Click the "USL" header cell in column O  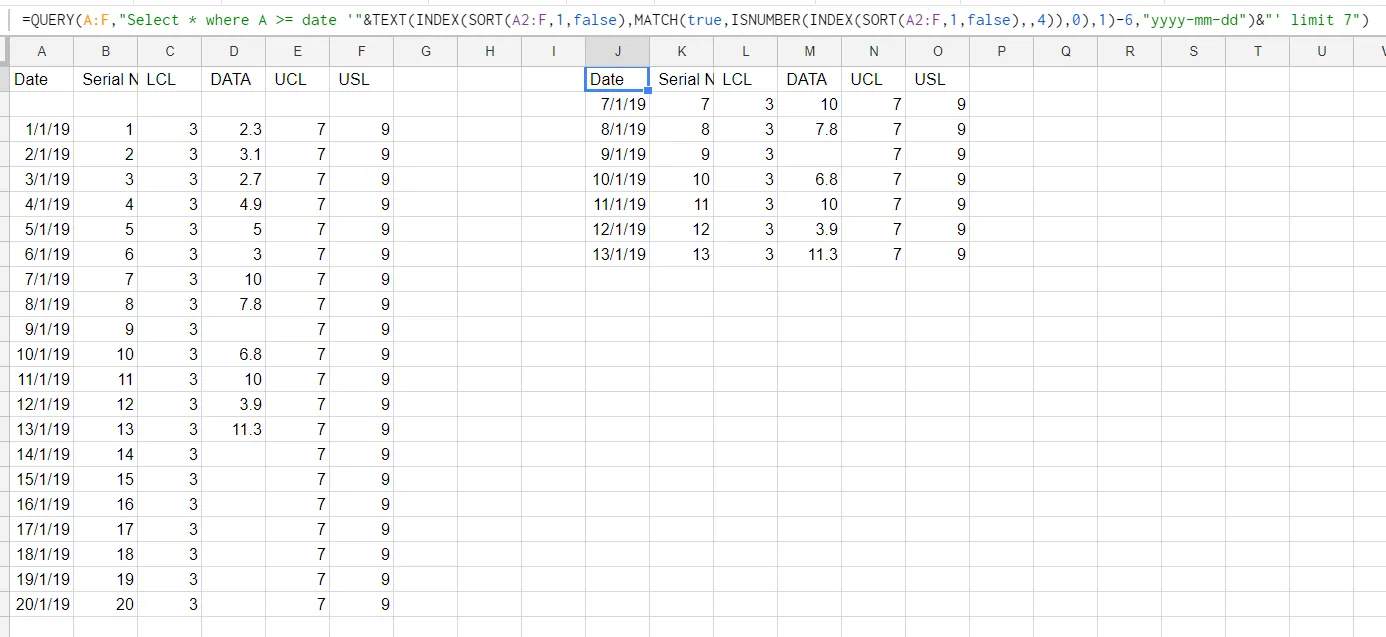938,79
